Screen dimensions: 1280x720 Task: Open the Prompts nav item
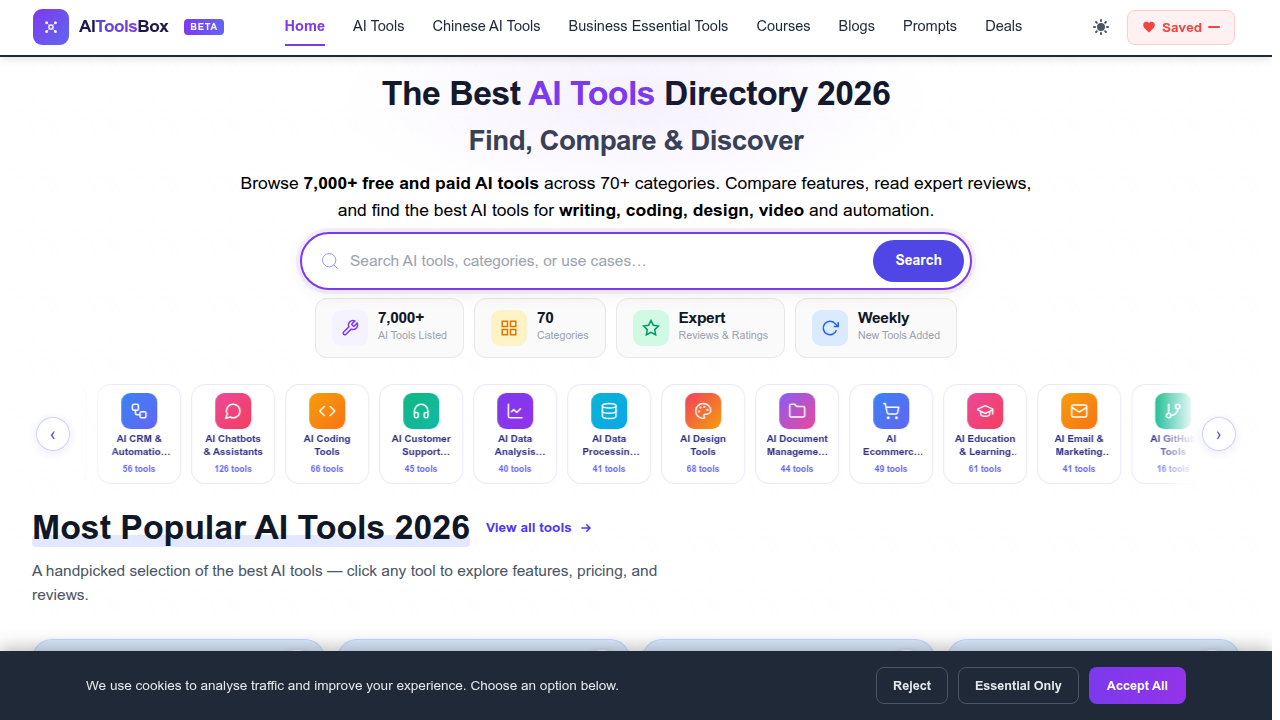click(930, 26)
